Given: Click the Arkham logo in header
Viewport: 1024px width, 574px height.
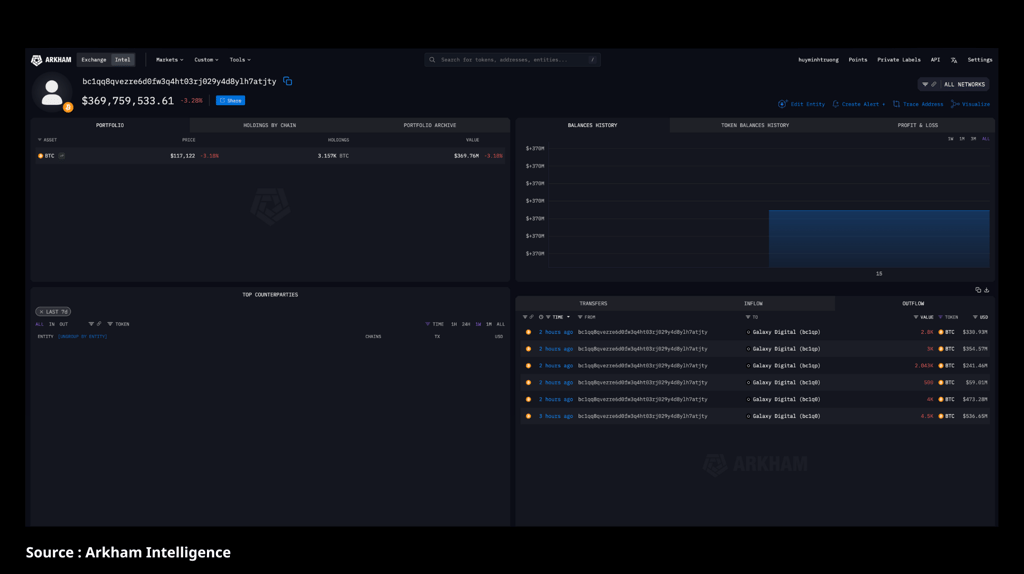Looking at the screenshot, I should (51, 60).
